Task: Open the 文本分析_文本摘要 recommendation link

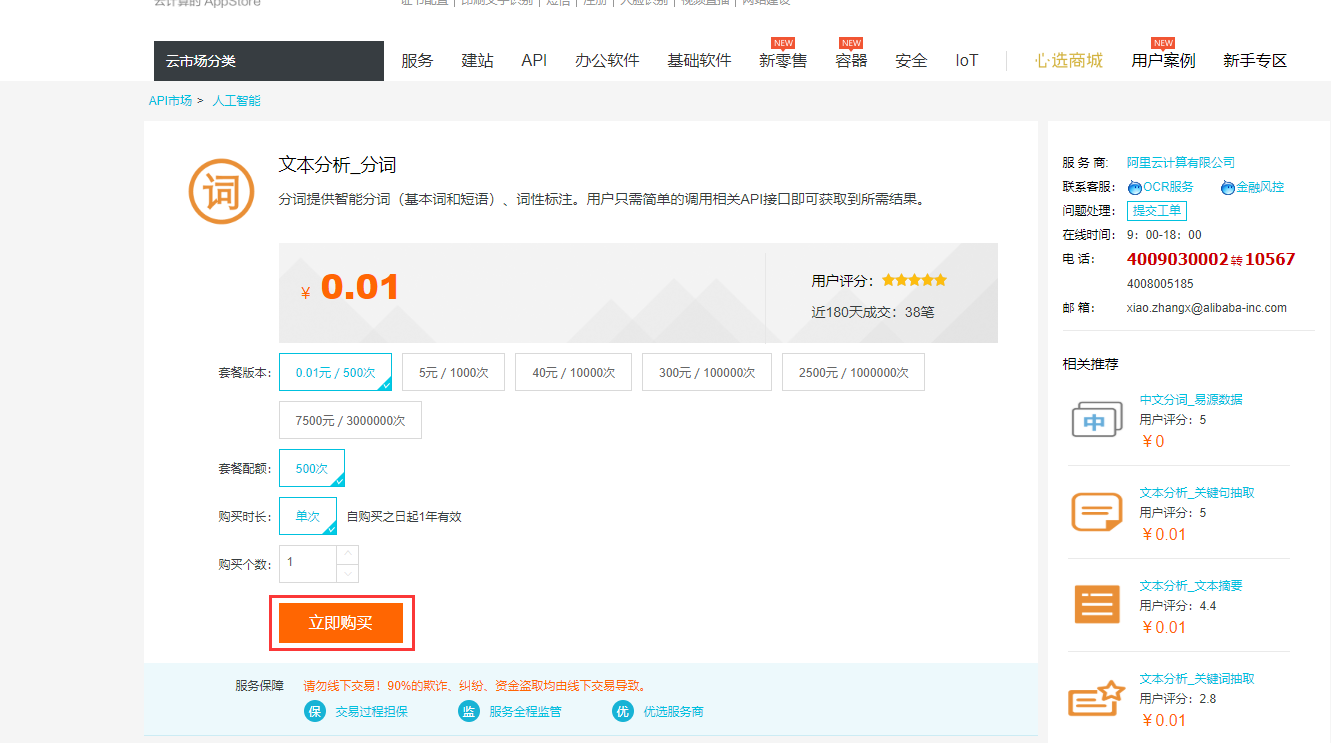Action: point(1191,586)
